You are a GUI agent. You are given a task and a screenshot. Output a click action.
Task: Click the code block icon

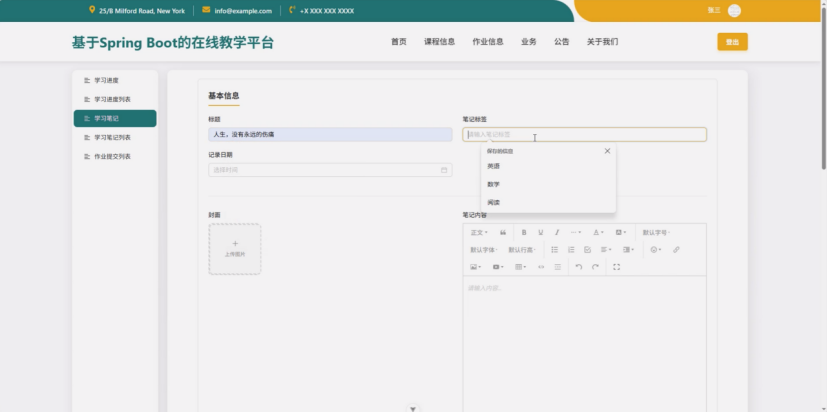point(541,267)
